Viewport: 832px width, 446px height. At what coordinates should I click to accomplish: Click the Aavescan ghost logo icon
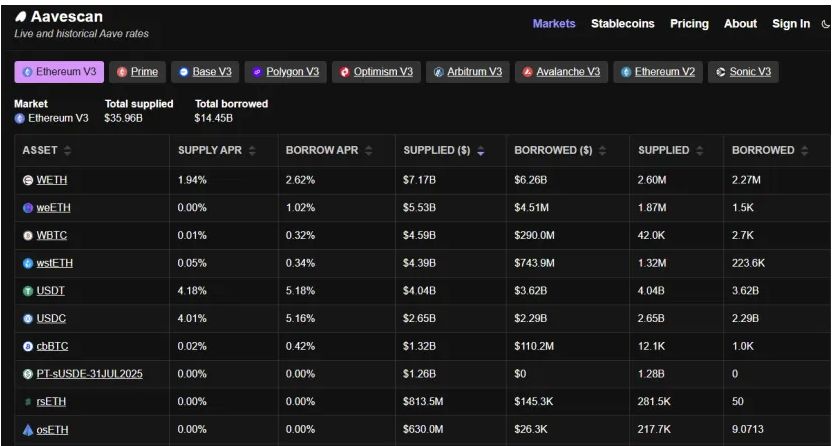click(x=21, y=17)
